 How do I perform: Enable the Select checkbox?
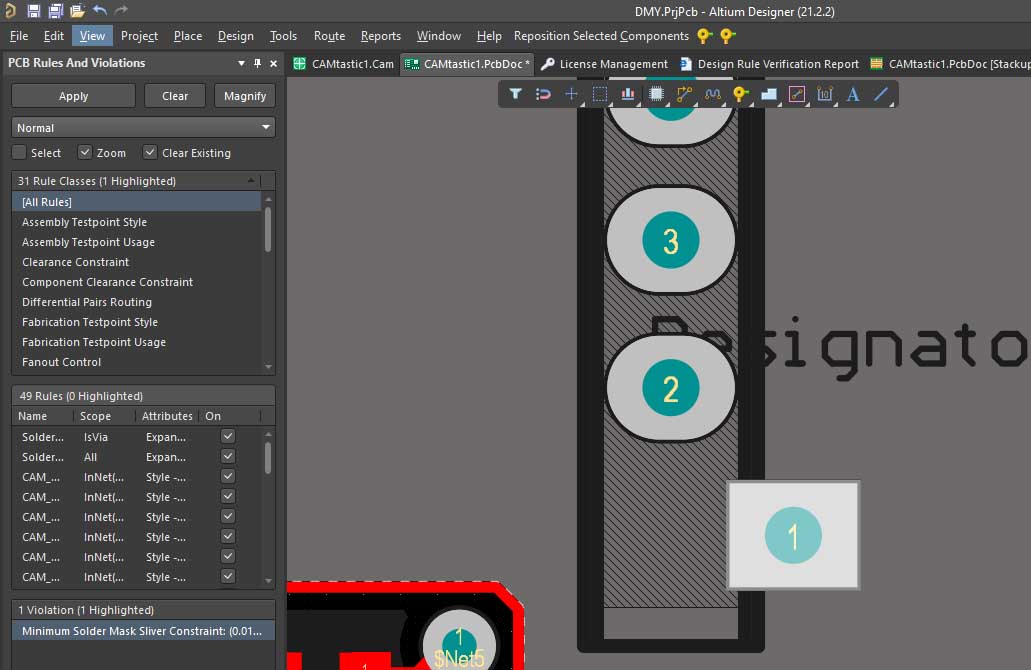[19, 153]
